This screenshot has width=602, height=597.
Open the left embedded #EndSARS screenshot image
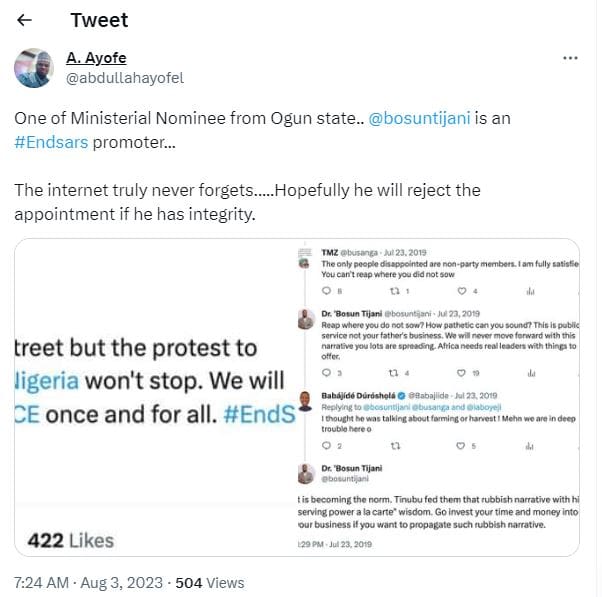coord(155,397)
